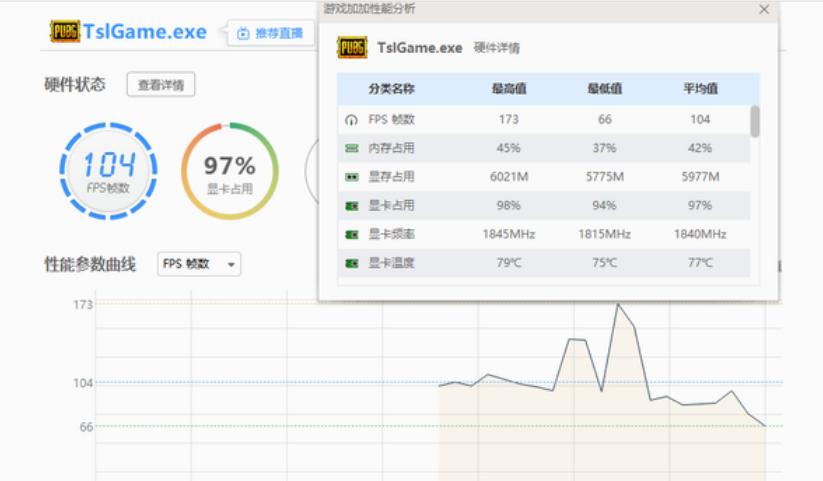Select the FPS 帧数 row label
823x481 pixels.
tap(392, 120)
